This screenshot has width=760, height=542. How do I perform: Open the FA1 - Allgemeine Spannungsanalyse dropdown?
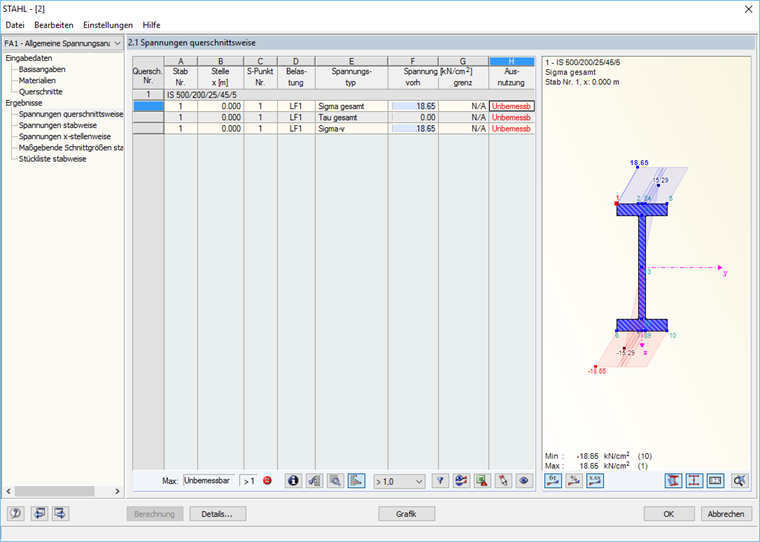coord(63,44)
